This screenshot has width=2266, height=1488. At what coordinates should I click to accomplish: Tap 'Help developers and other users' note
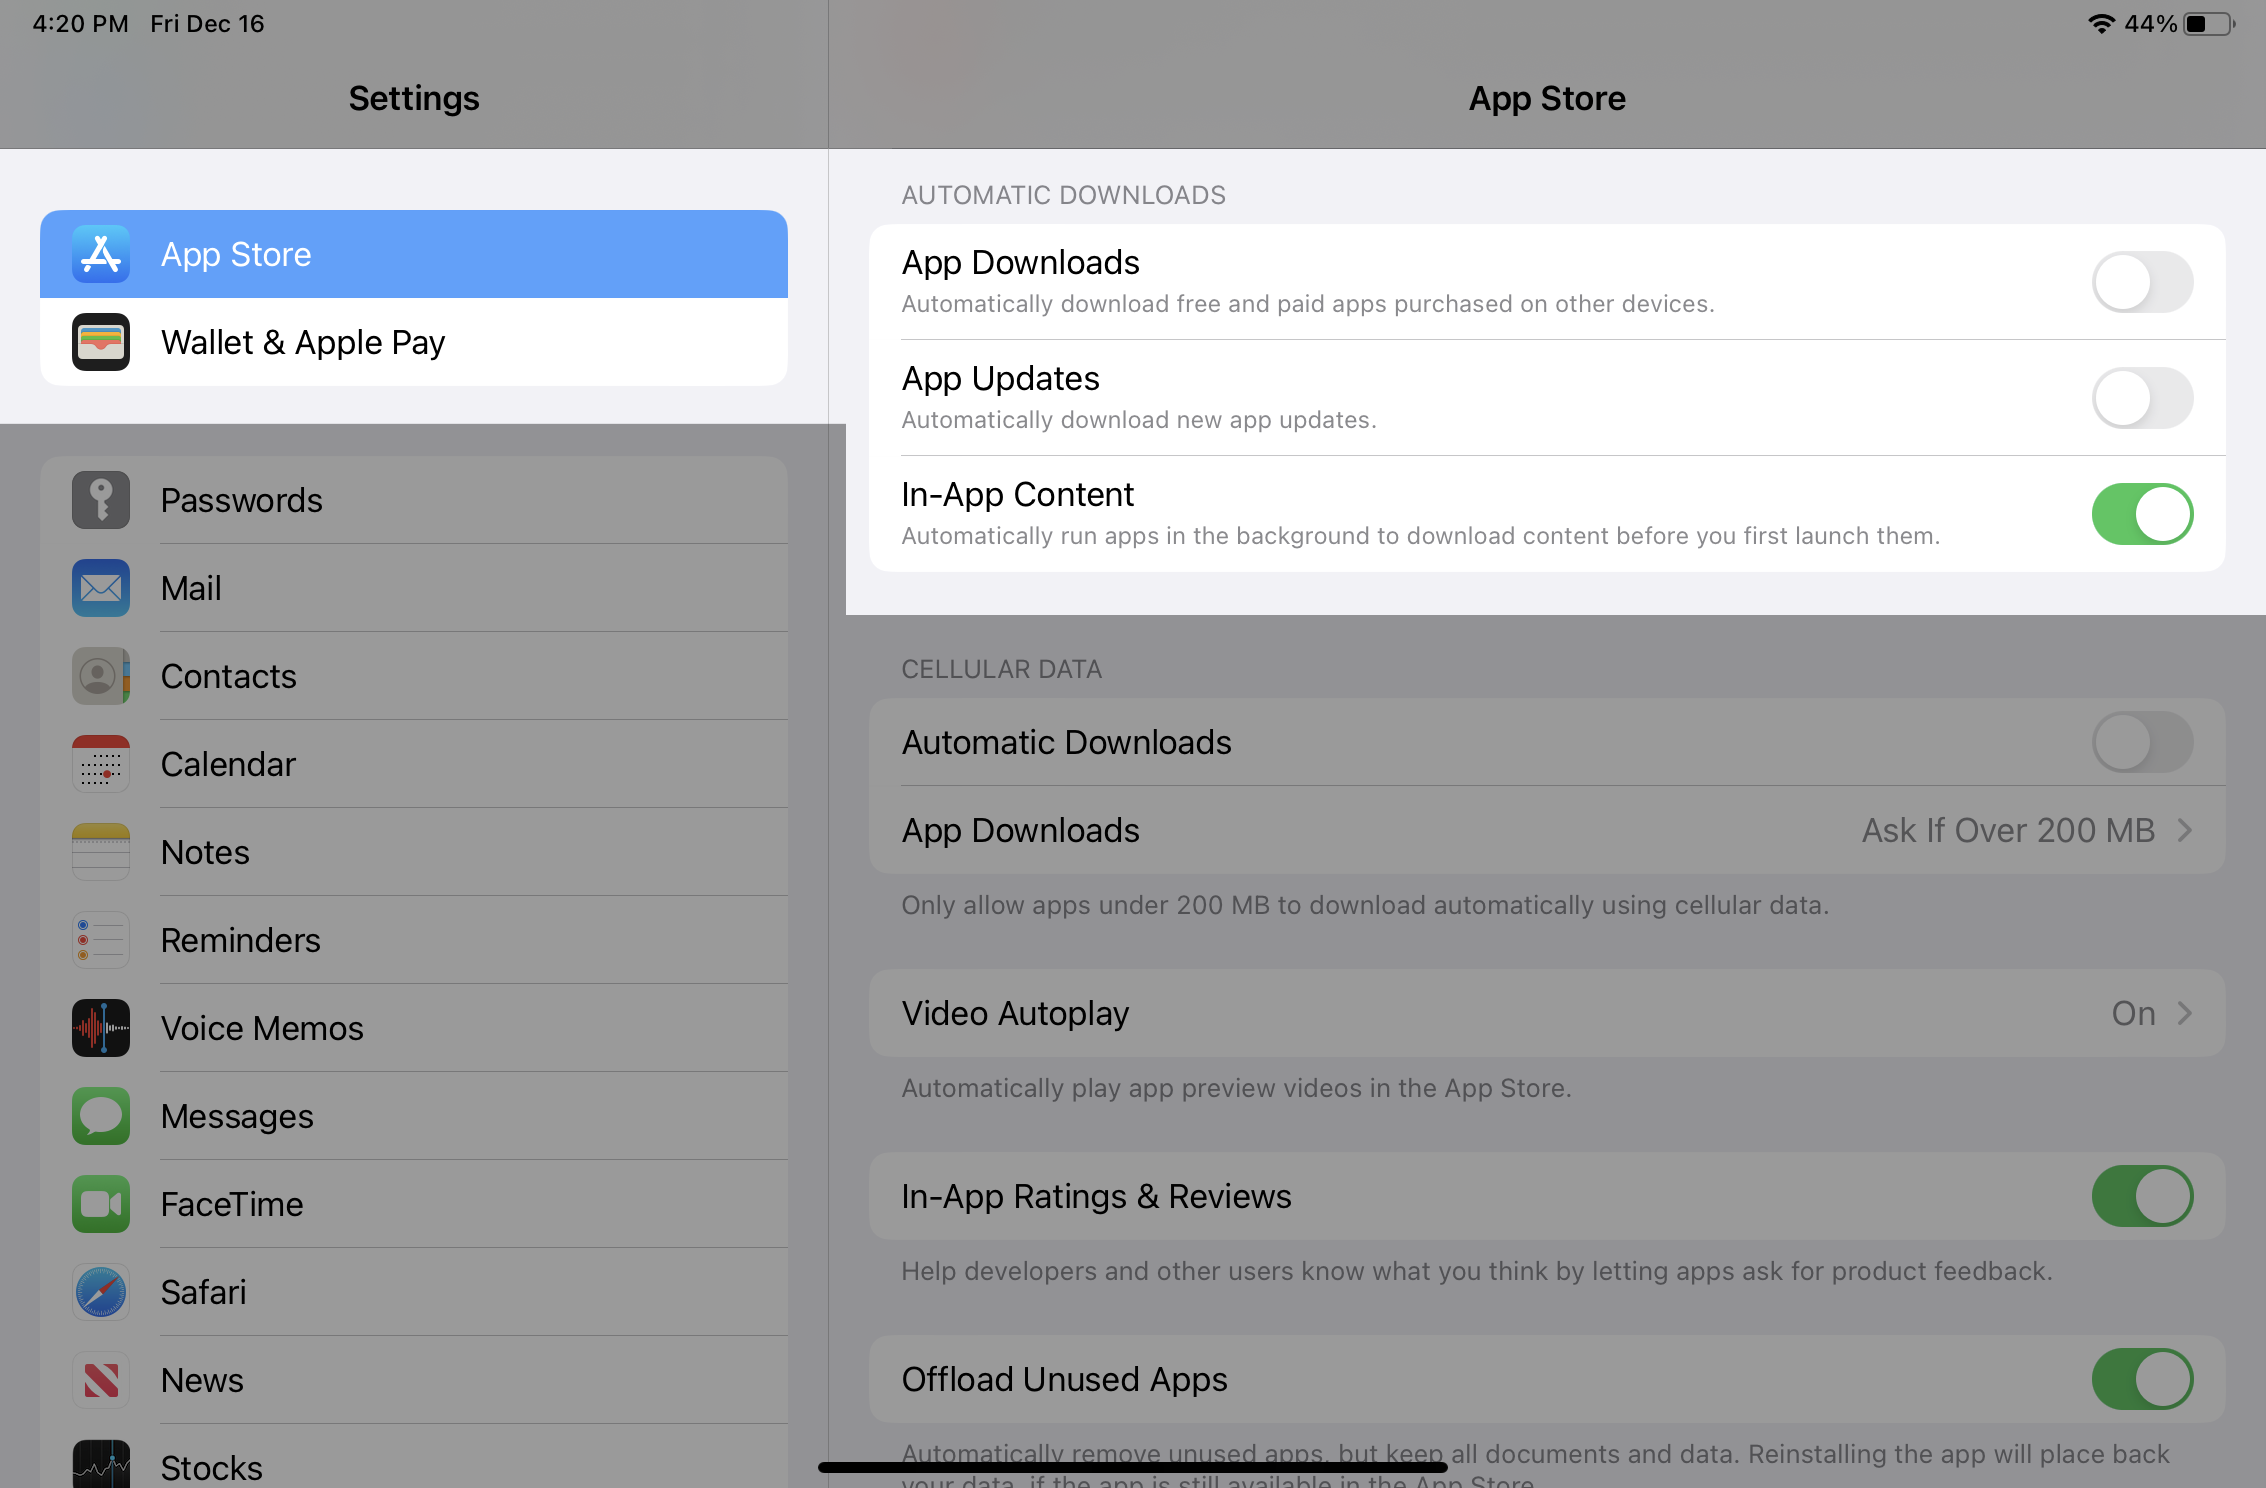[x=1477, y=1271]
